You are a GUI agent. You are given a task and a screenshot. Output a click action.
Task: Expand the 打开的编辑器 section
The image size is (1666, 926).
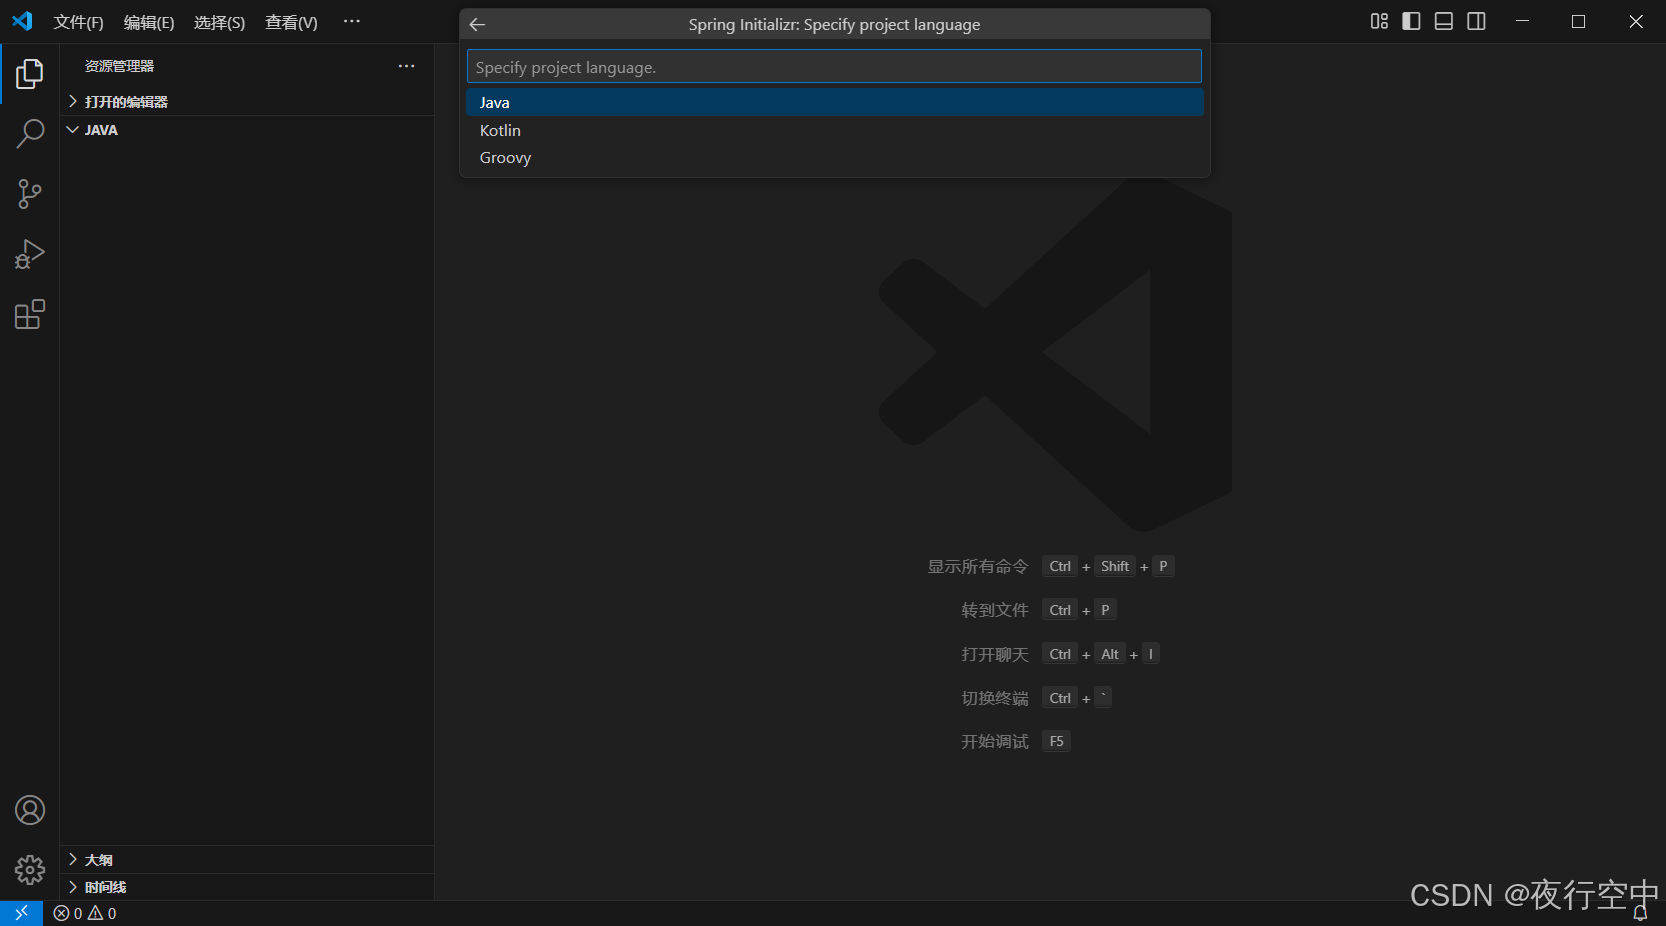point(247,102)
